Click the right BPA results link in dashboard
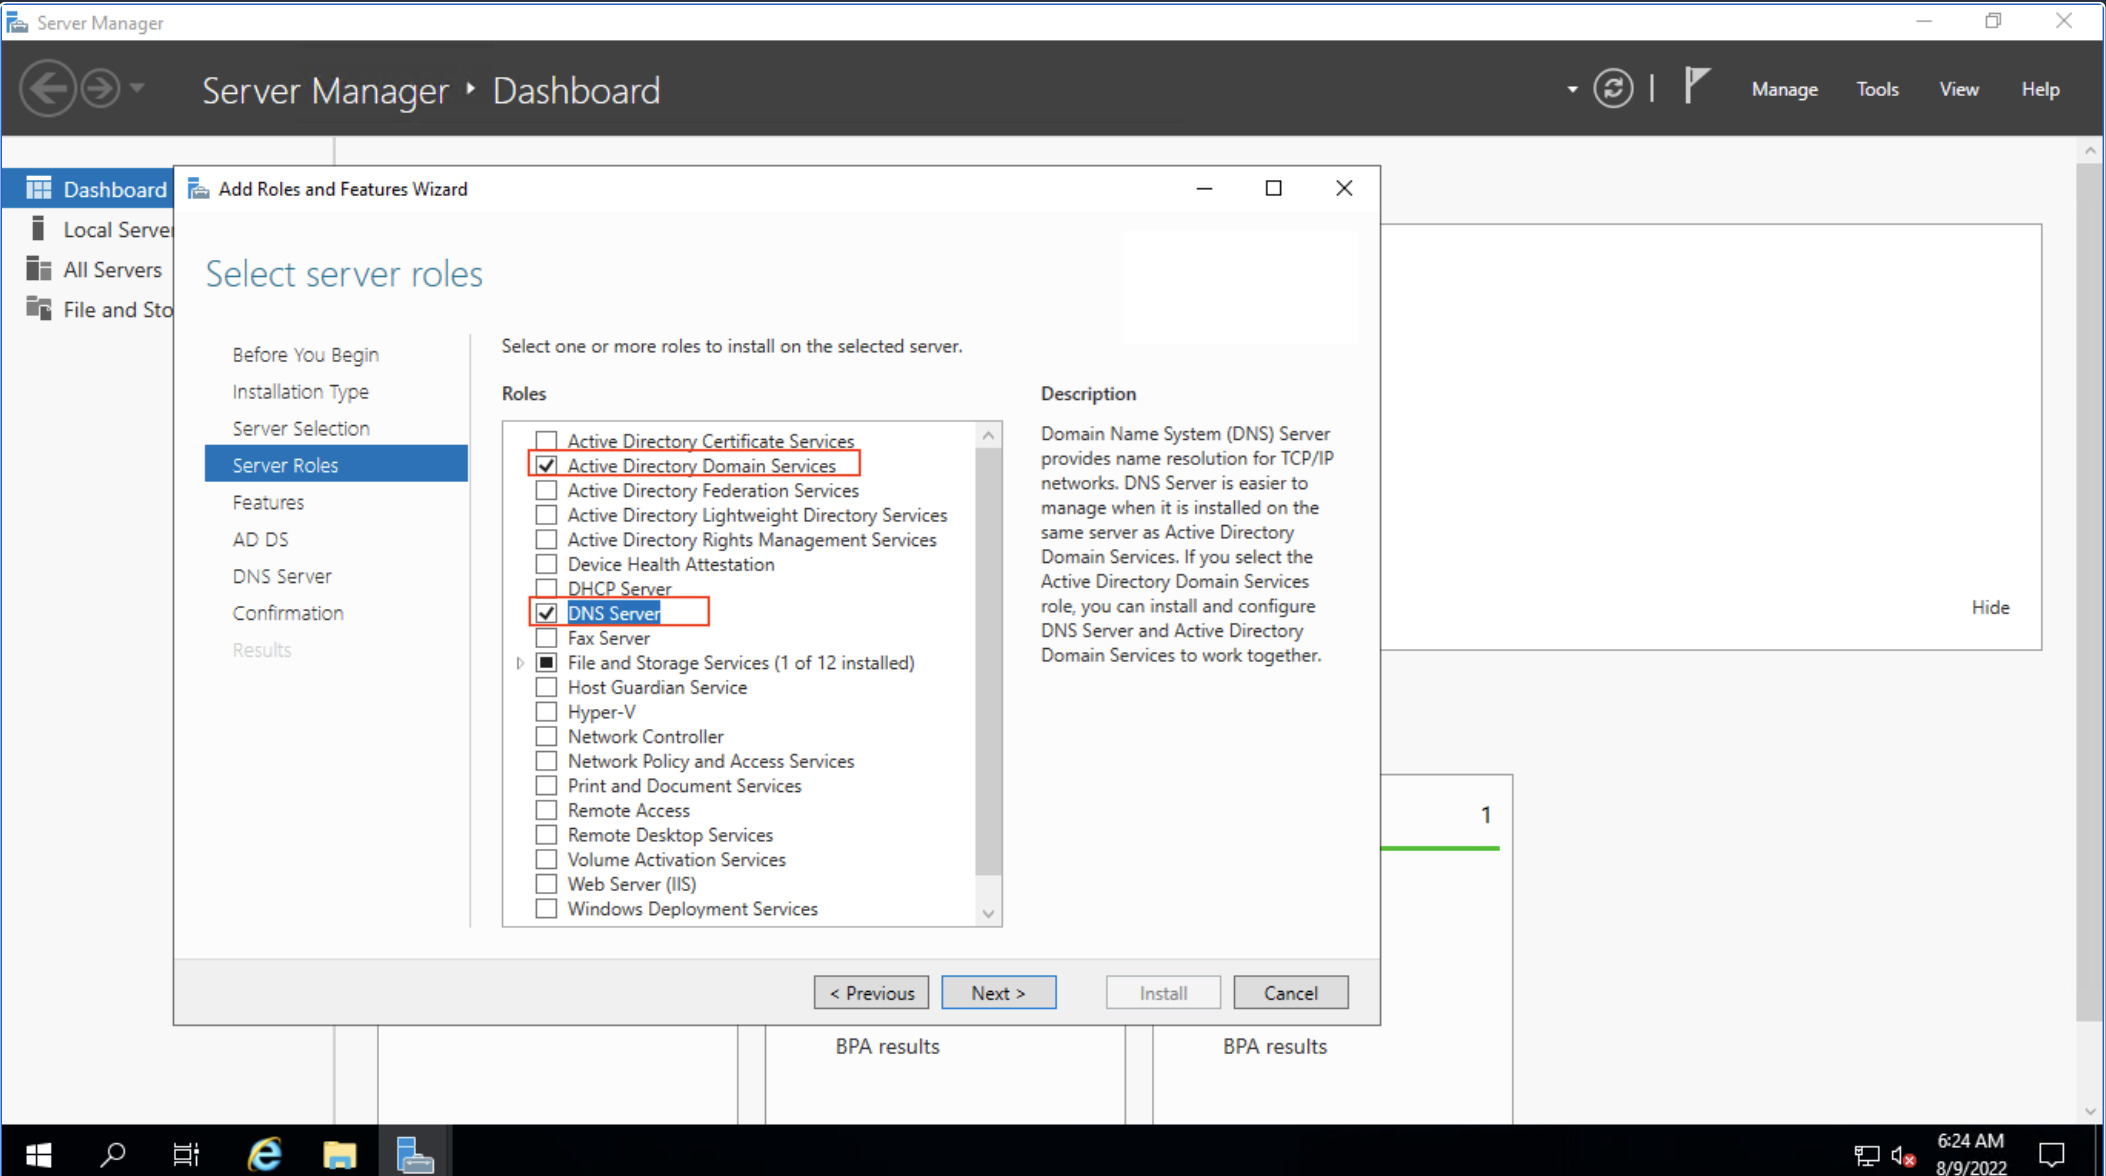The width and height of the screenshot is (2106, 1176). (1275, 1046)
